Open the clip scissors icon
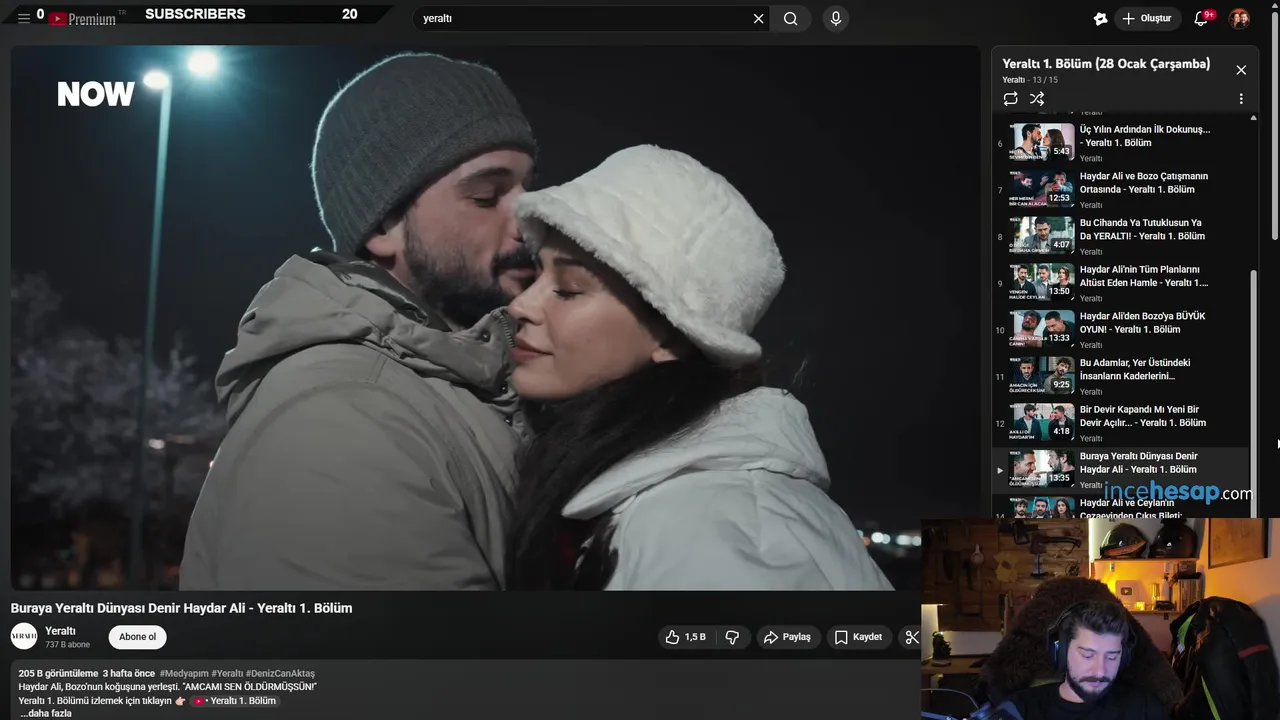Screen dimensions: 1280x720 [x=911, y=637]
